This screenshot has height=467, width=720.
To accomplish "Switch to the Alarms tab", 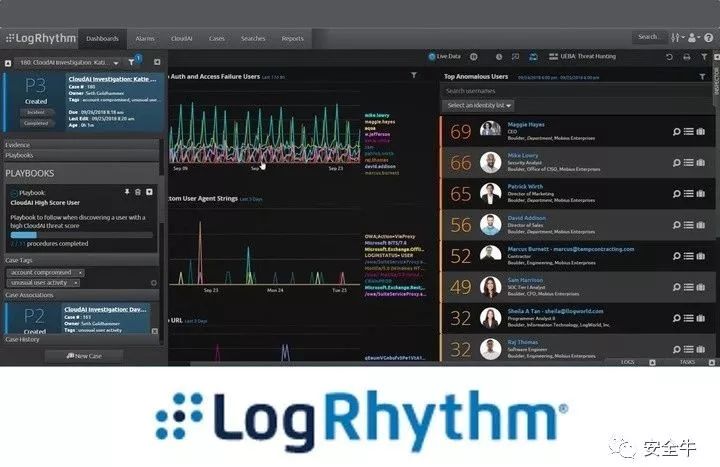I will (145, 39).
